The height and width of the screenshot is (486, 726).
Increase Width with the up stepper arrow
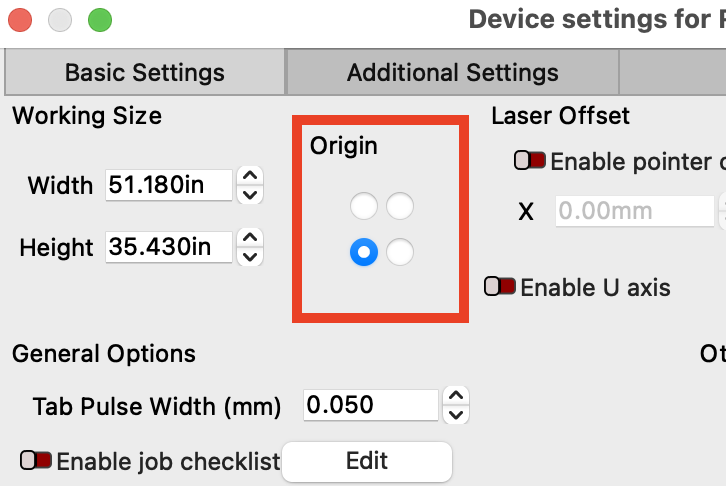point(252,176)
